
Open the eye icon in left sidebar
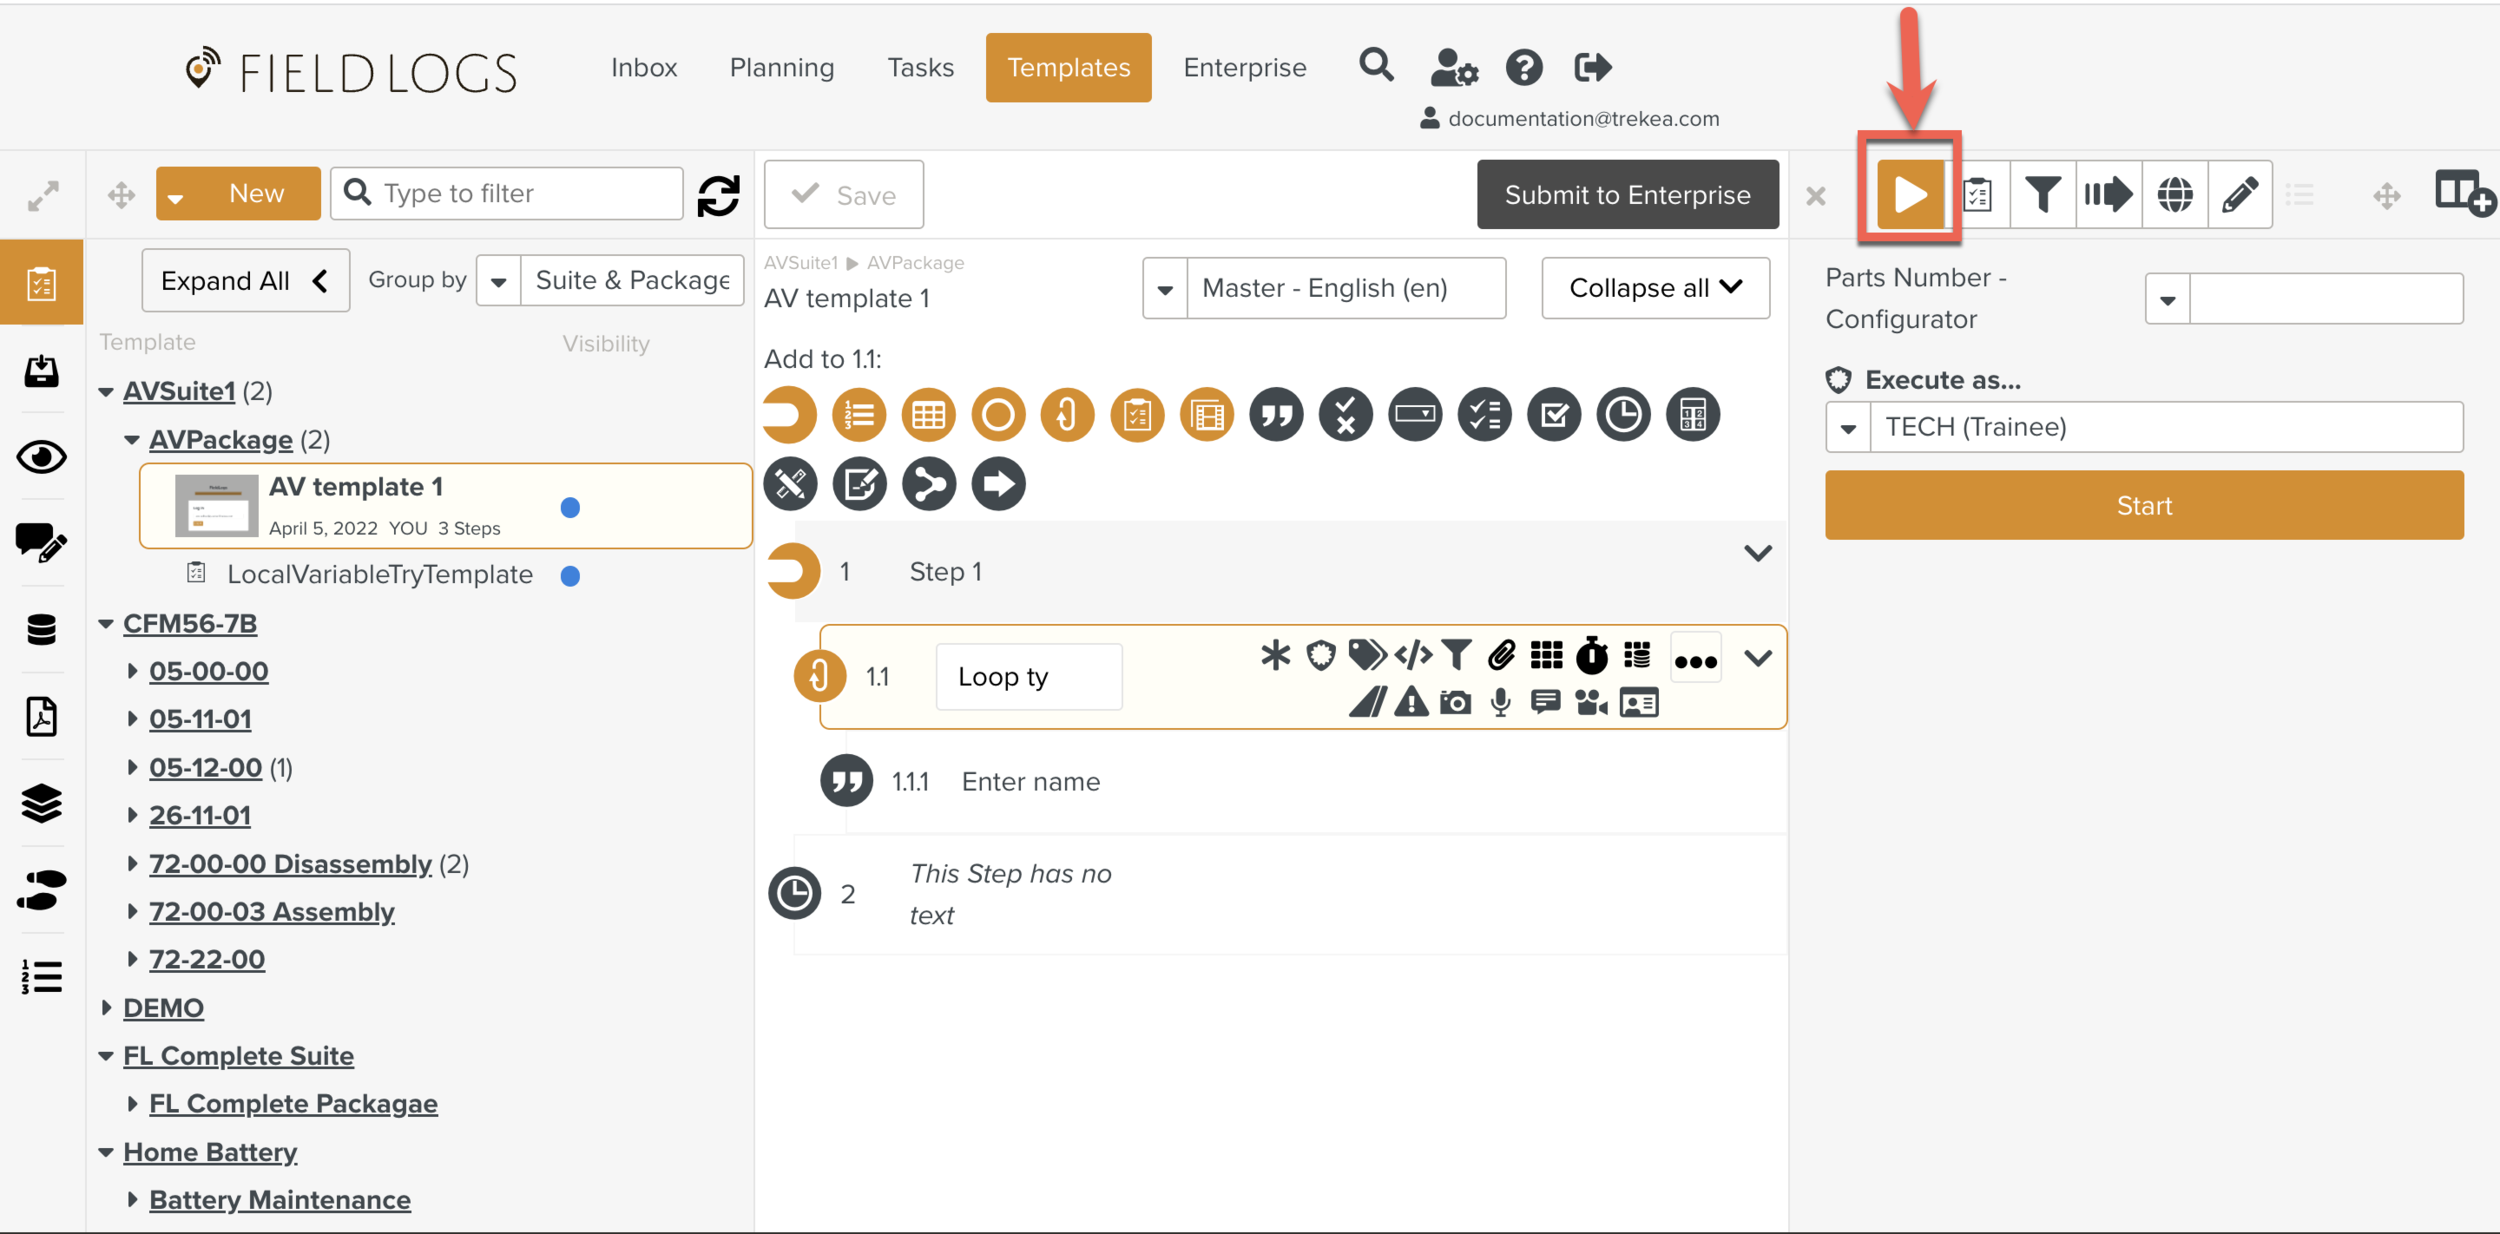(x=41, y=457)
